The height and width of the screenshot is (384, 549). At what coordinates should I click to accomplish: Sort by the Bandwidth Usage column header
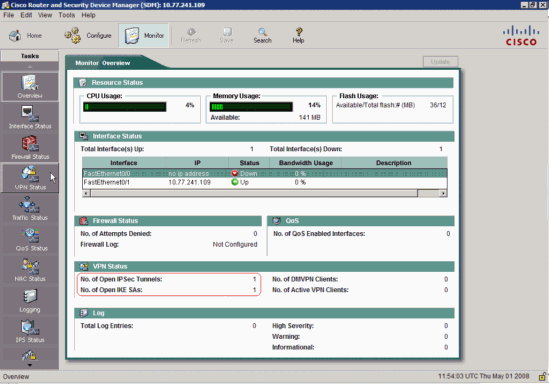[x=306, y=163]
